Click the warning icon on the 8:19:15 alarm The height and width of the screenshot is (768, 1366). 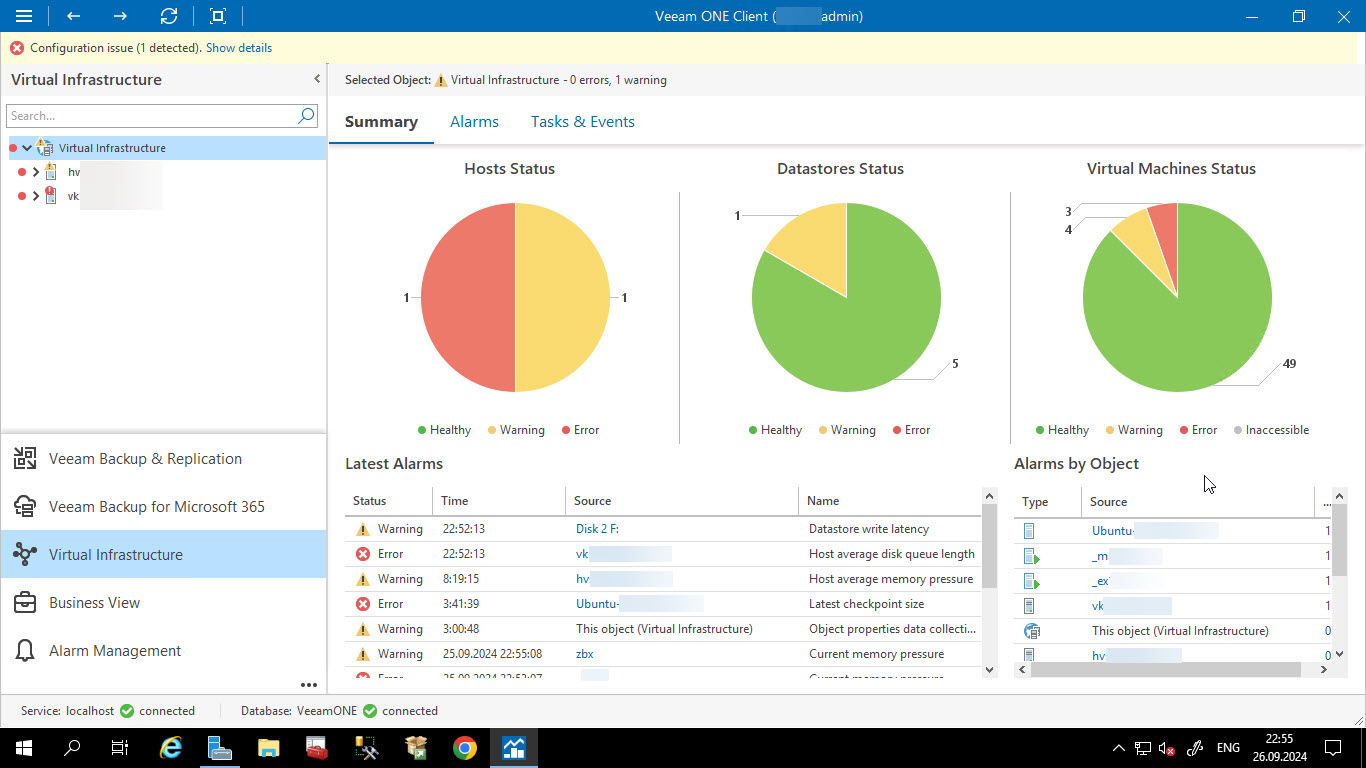click(x=362, y=579)
